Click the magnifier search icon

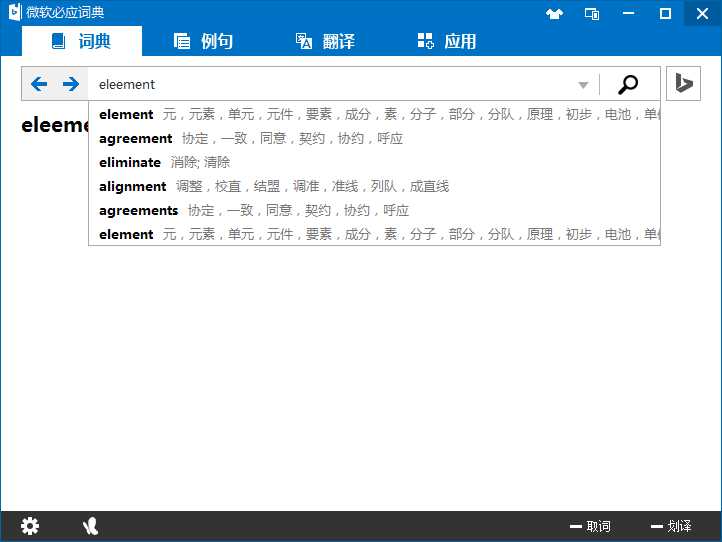(628, 84)
